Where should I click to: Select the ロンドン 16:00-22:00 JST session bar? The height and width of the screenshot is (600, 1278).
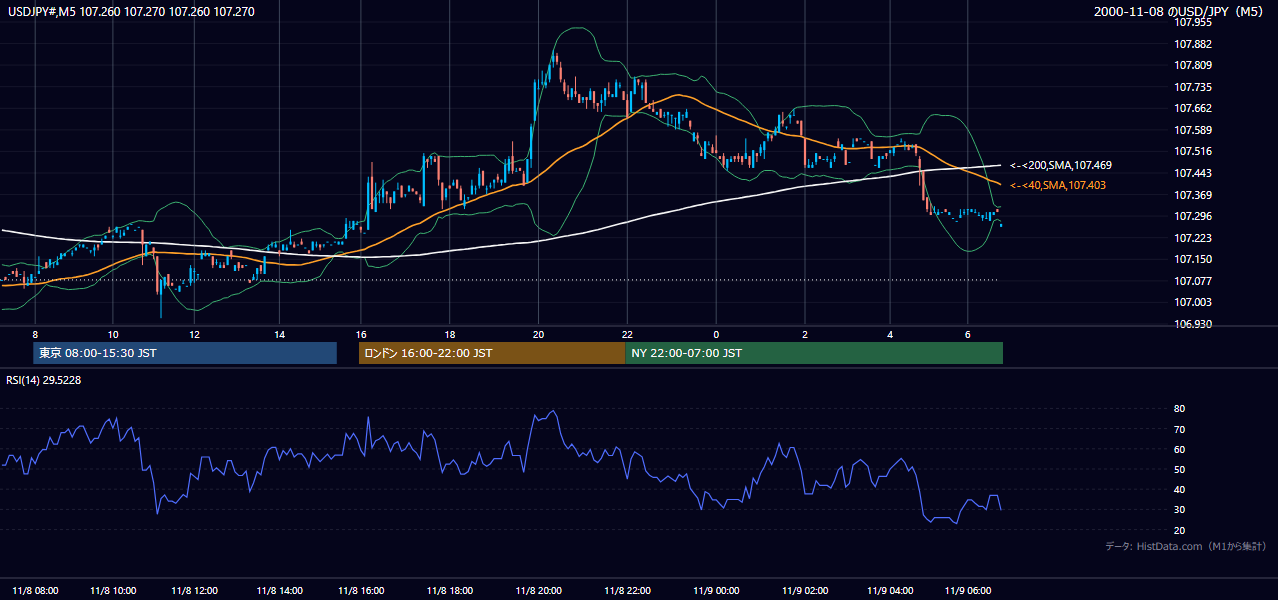tap(492, 353)
